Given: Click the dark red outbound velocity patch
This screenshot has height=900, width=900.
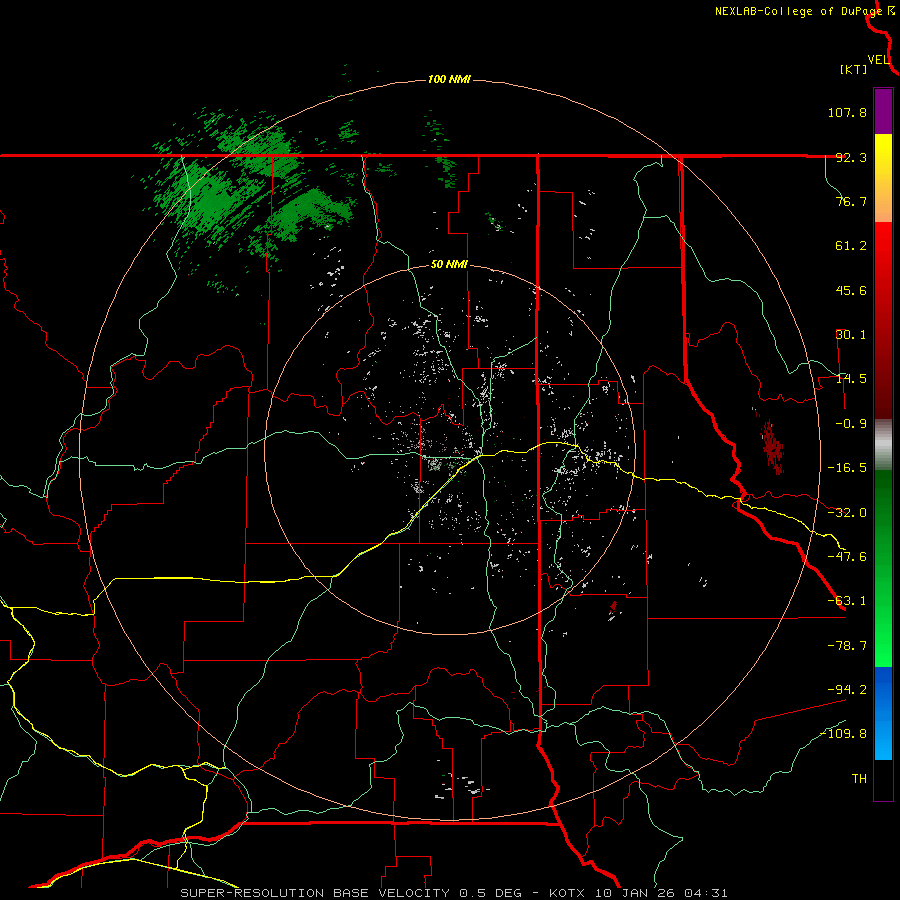Looking at the screenshot, I should [x=772, y=445].
